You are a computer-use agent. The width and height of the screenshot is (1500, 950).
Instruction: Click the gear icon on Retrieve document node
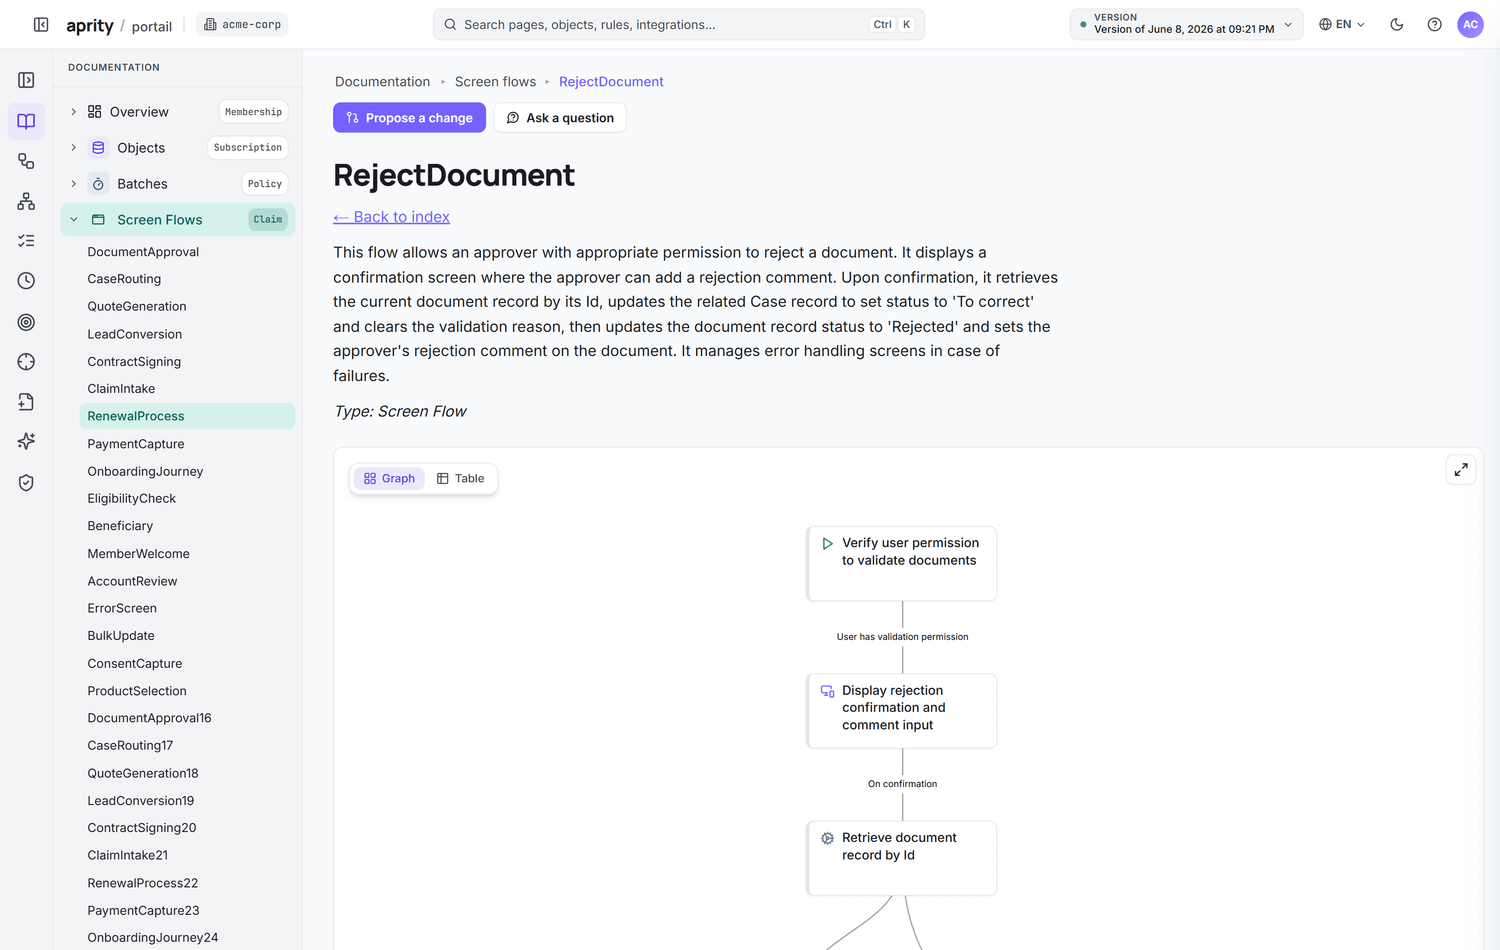(827, 839)
